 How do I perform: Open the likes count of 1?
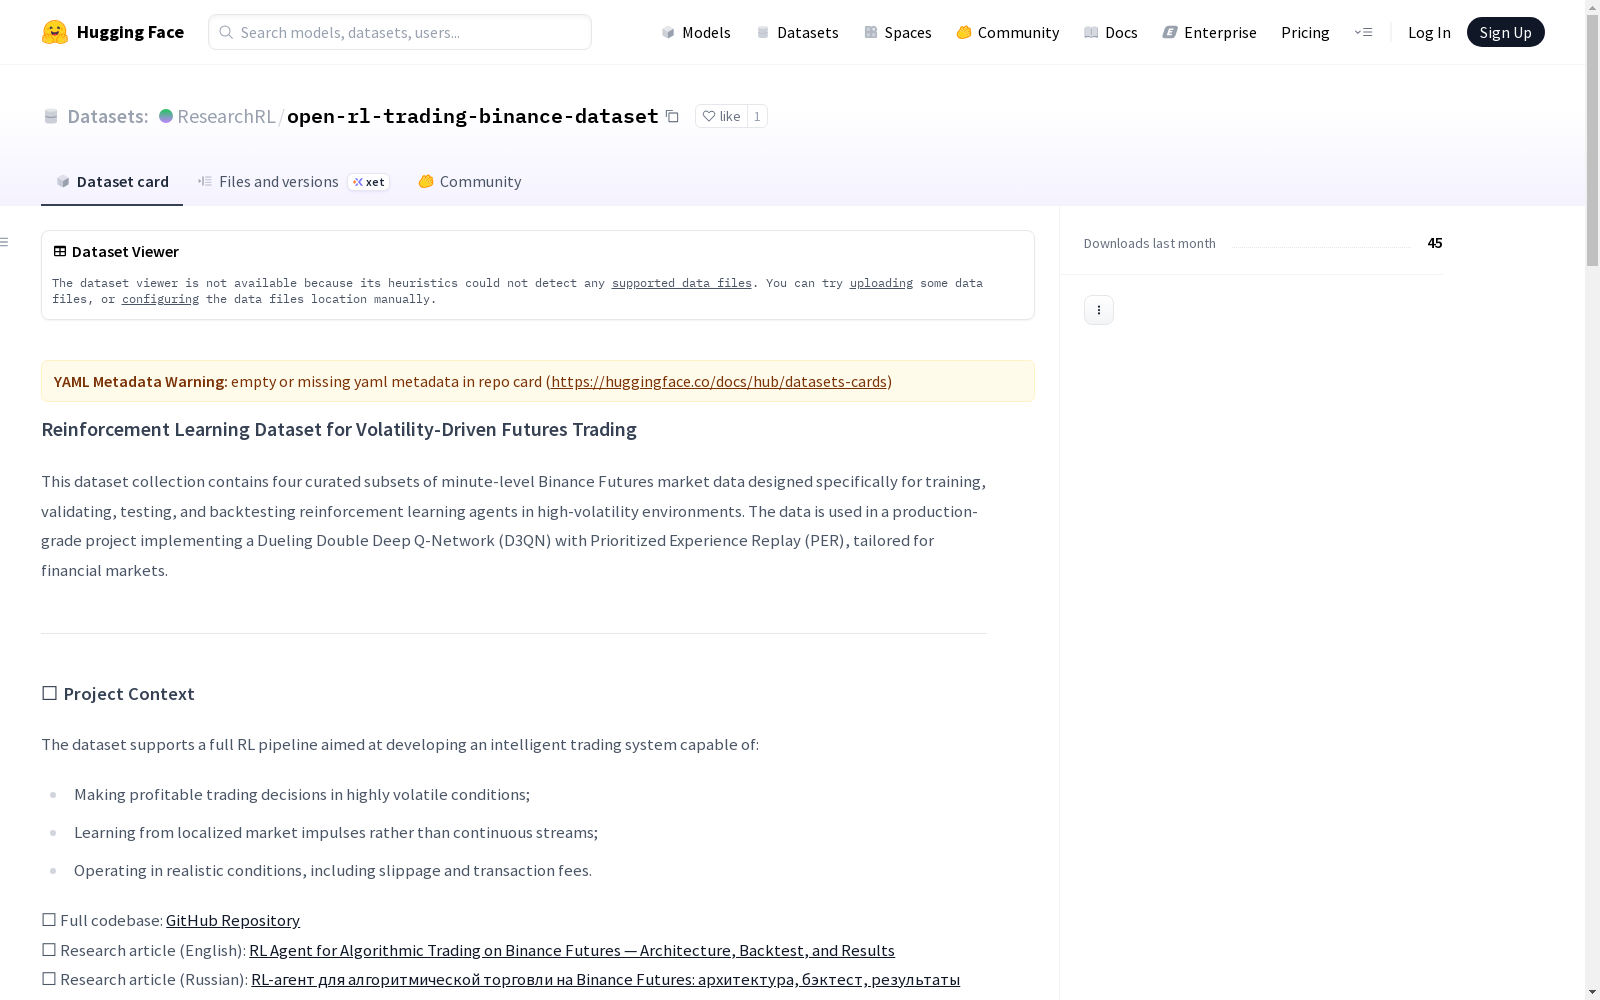pos(757,116)
